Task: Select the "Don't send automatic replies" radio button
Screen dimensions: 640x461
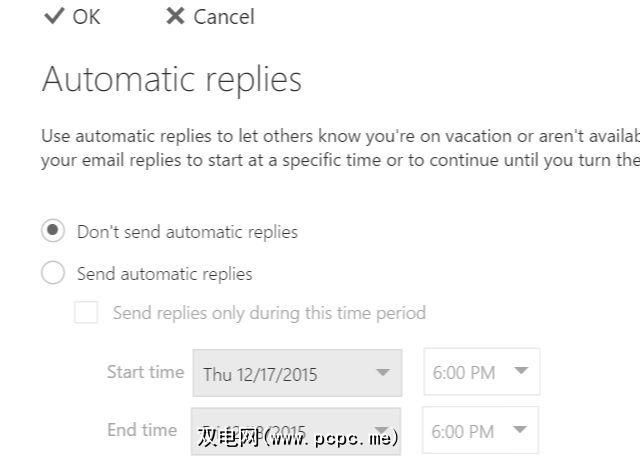Action: coord(53,231)
